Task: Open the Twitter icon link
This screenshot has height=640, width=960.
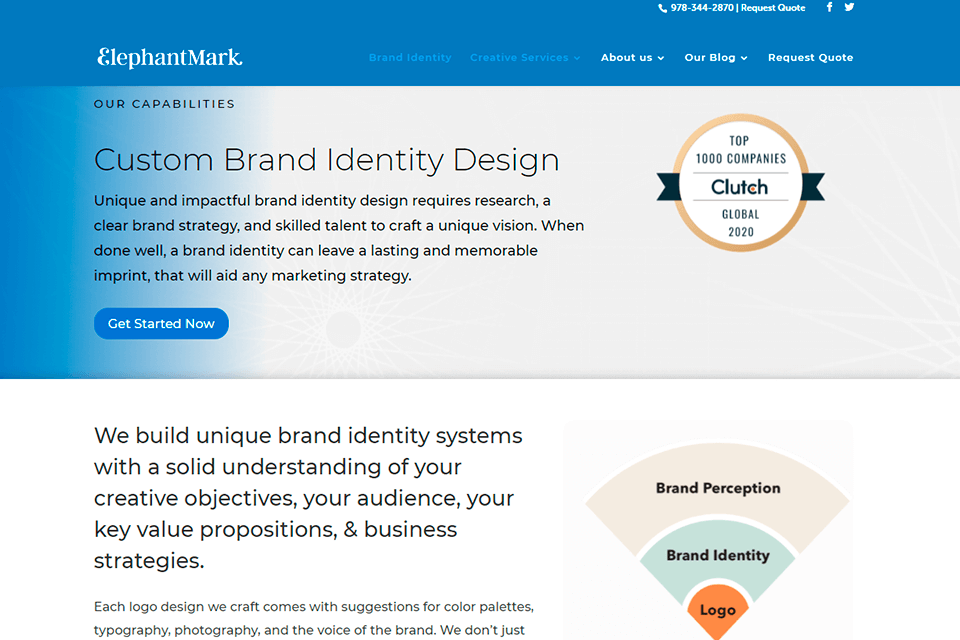Action: point(849,7)
